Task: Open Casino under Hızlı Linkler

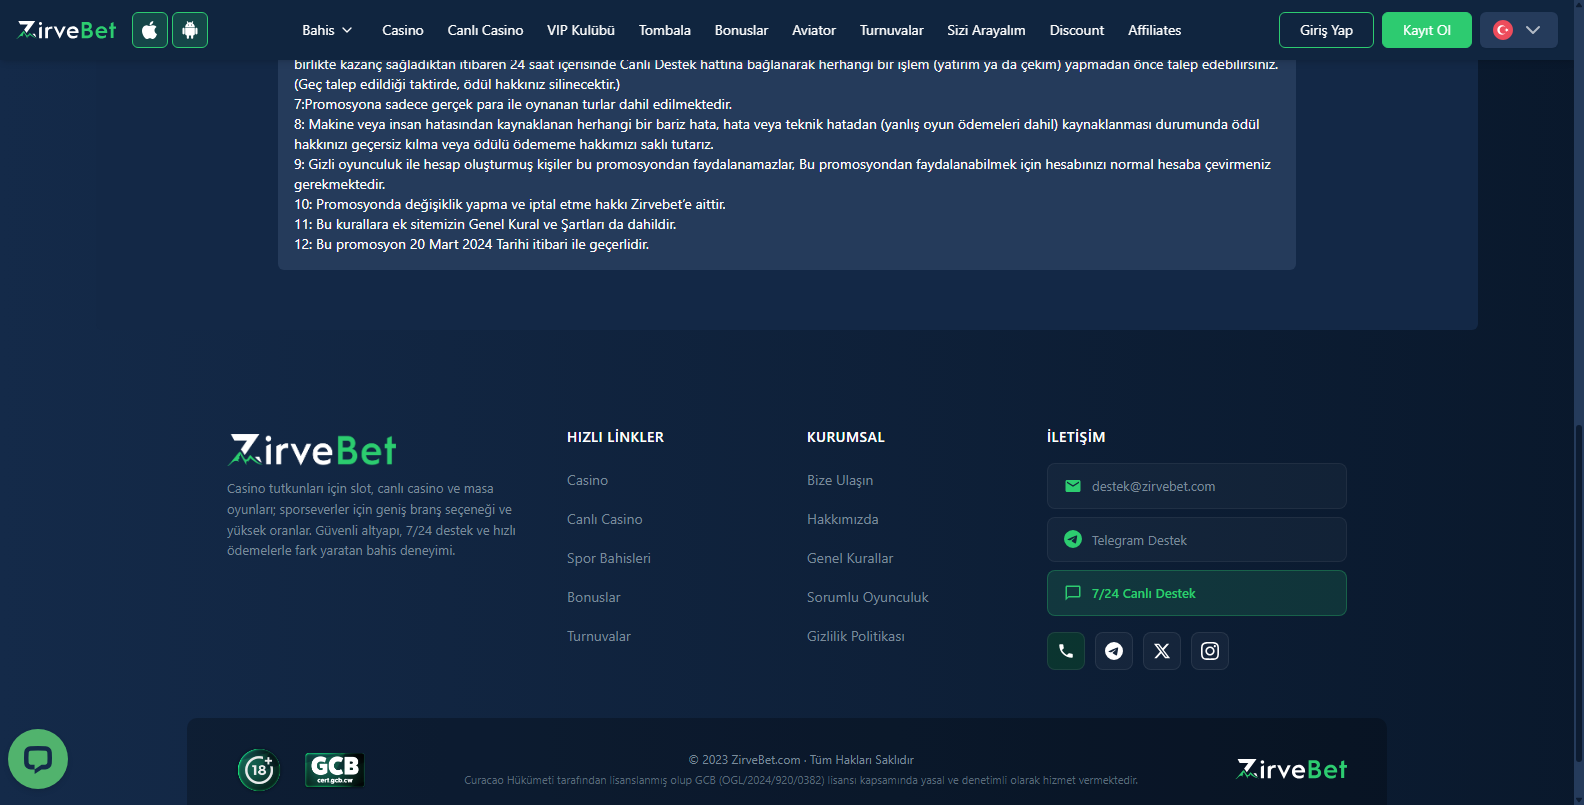Action: tap(587, 480)
